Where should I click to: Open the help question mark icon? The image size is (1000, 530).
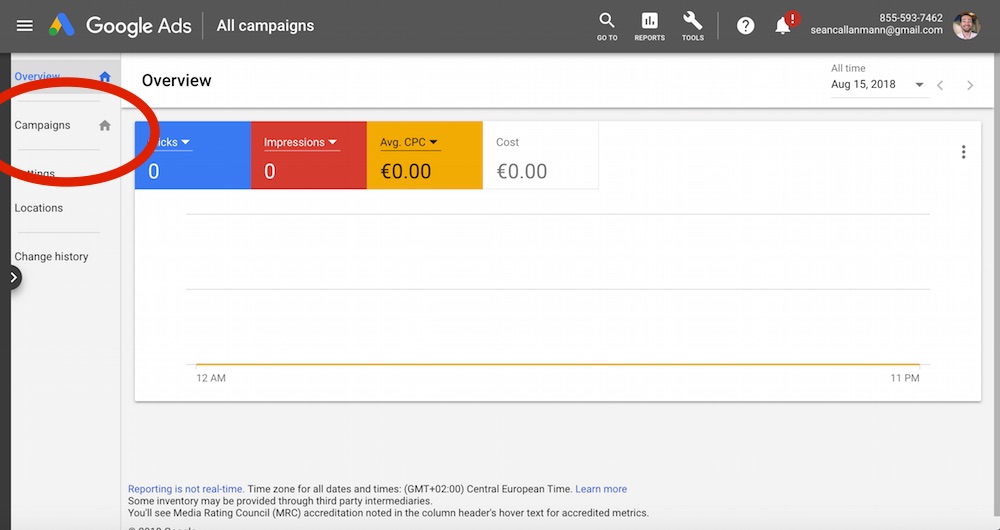[x=746, y=26]
